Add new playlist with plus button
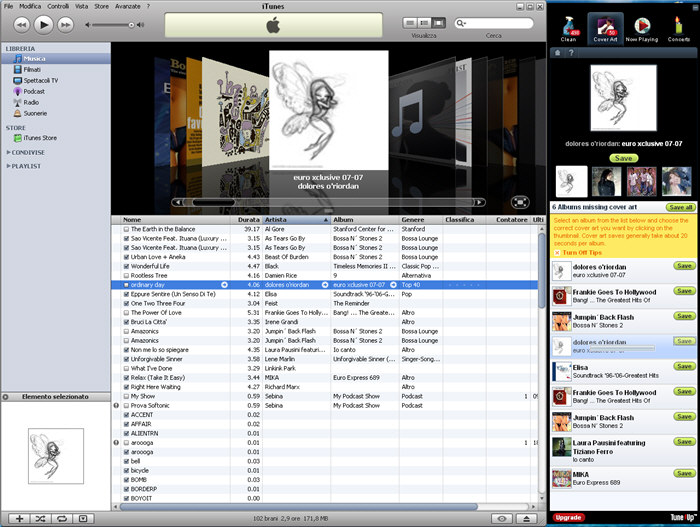The image size is (700, 527). click(x=20, y=519)
